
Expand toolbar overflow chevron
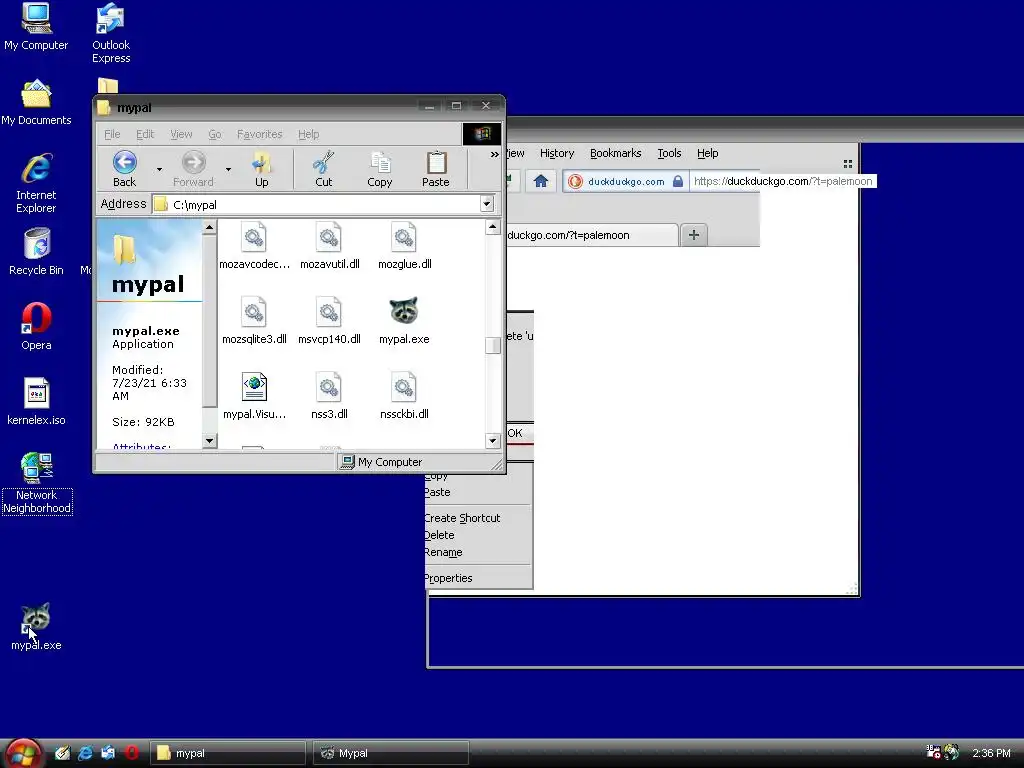[x=494, y=154]
